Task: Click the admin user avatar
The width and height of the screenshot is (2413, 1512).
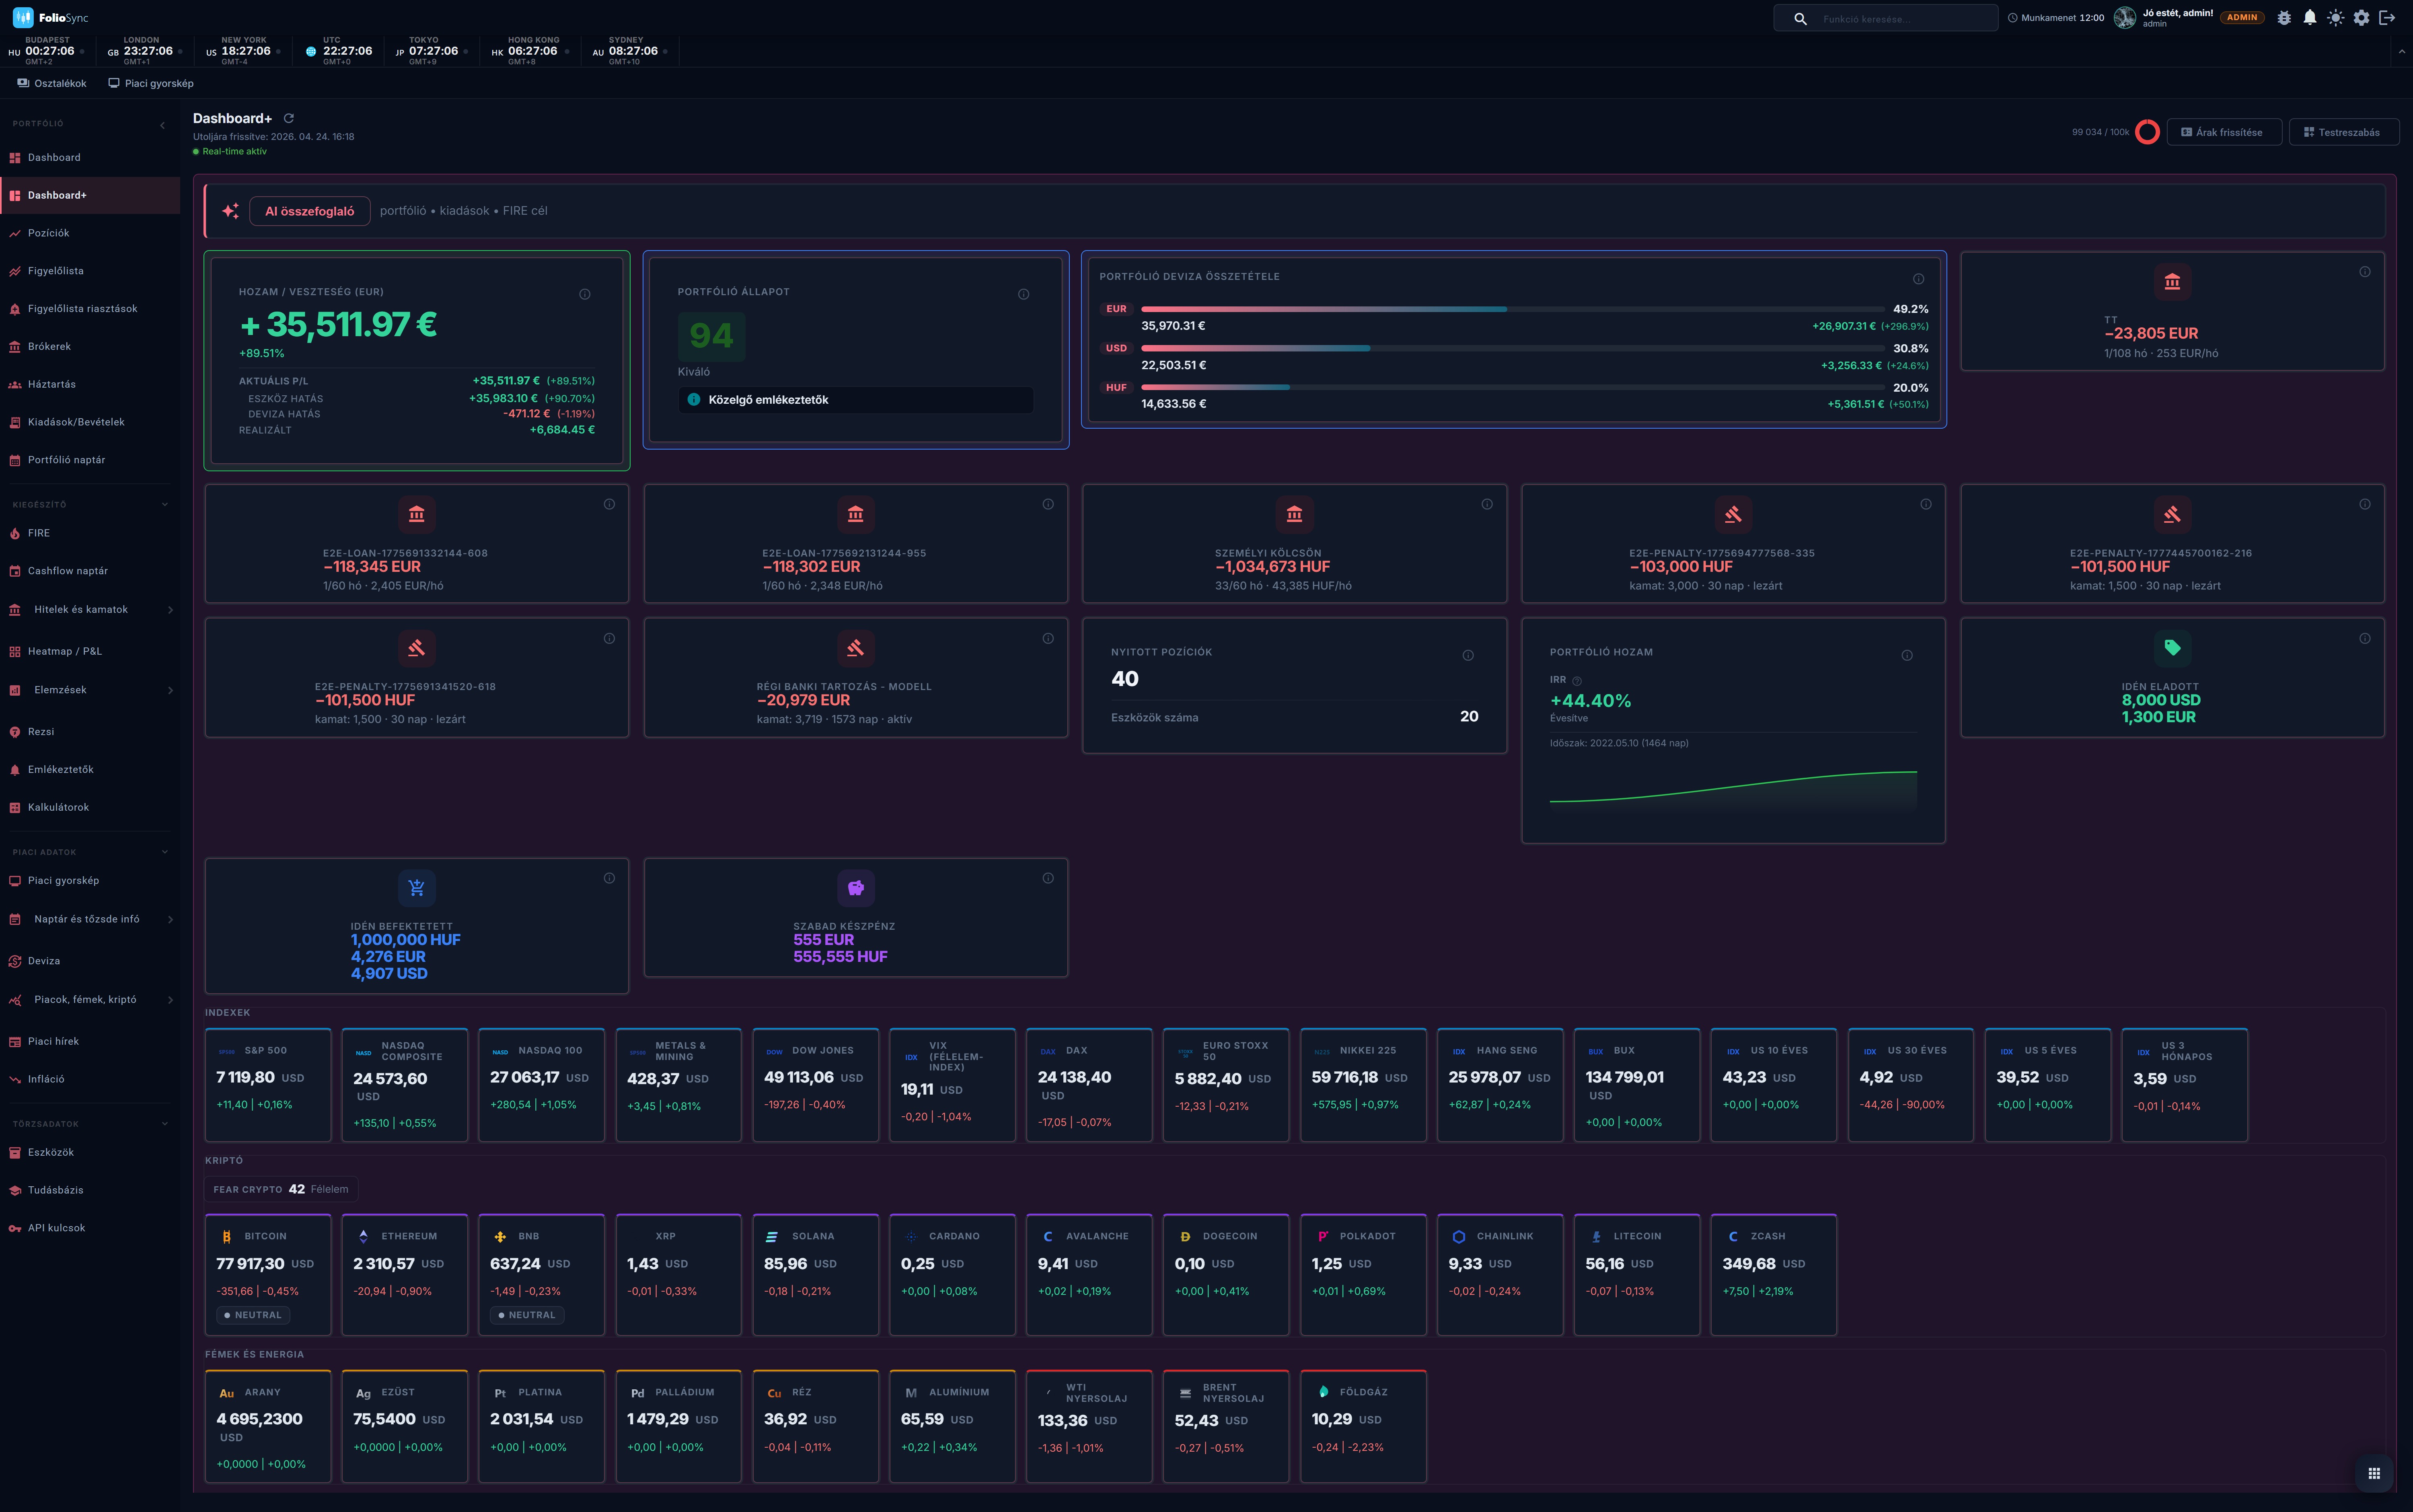Action: pos(2125,18)
